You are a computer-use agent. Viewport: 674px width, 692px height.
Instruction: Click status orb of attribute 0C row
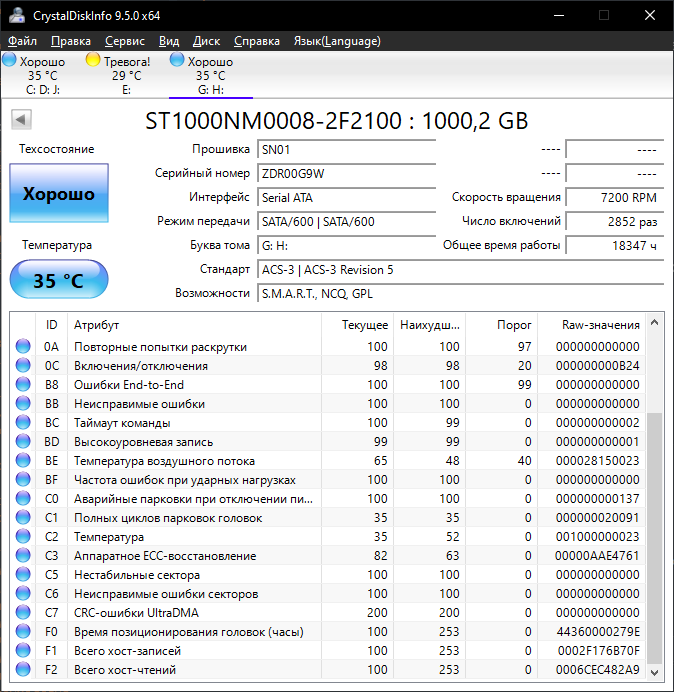pos(23,365)
